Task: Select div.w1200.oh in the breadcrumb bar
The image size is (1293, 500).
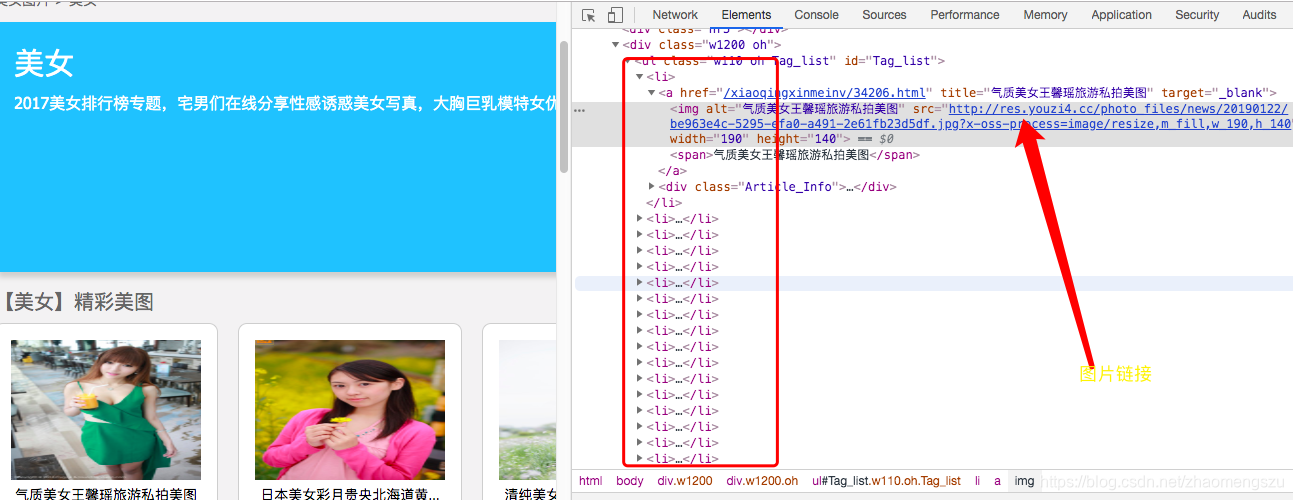Action: (x=763, y=481)
